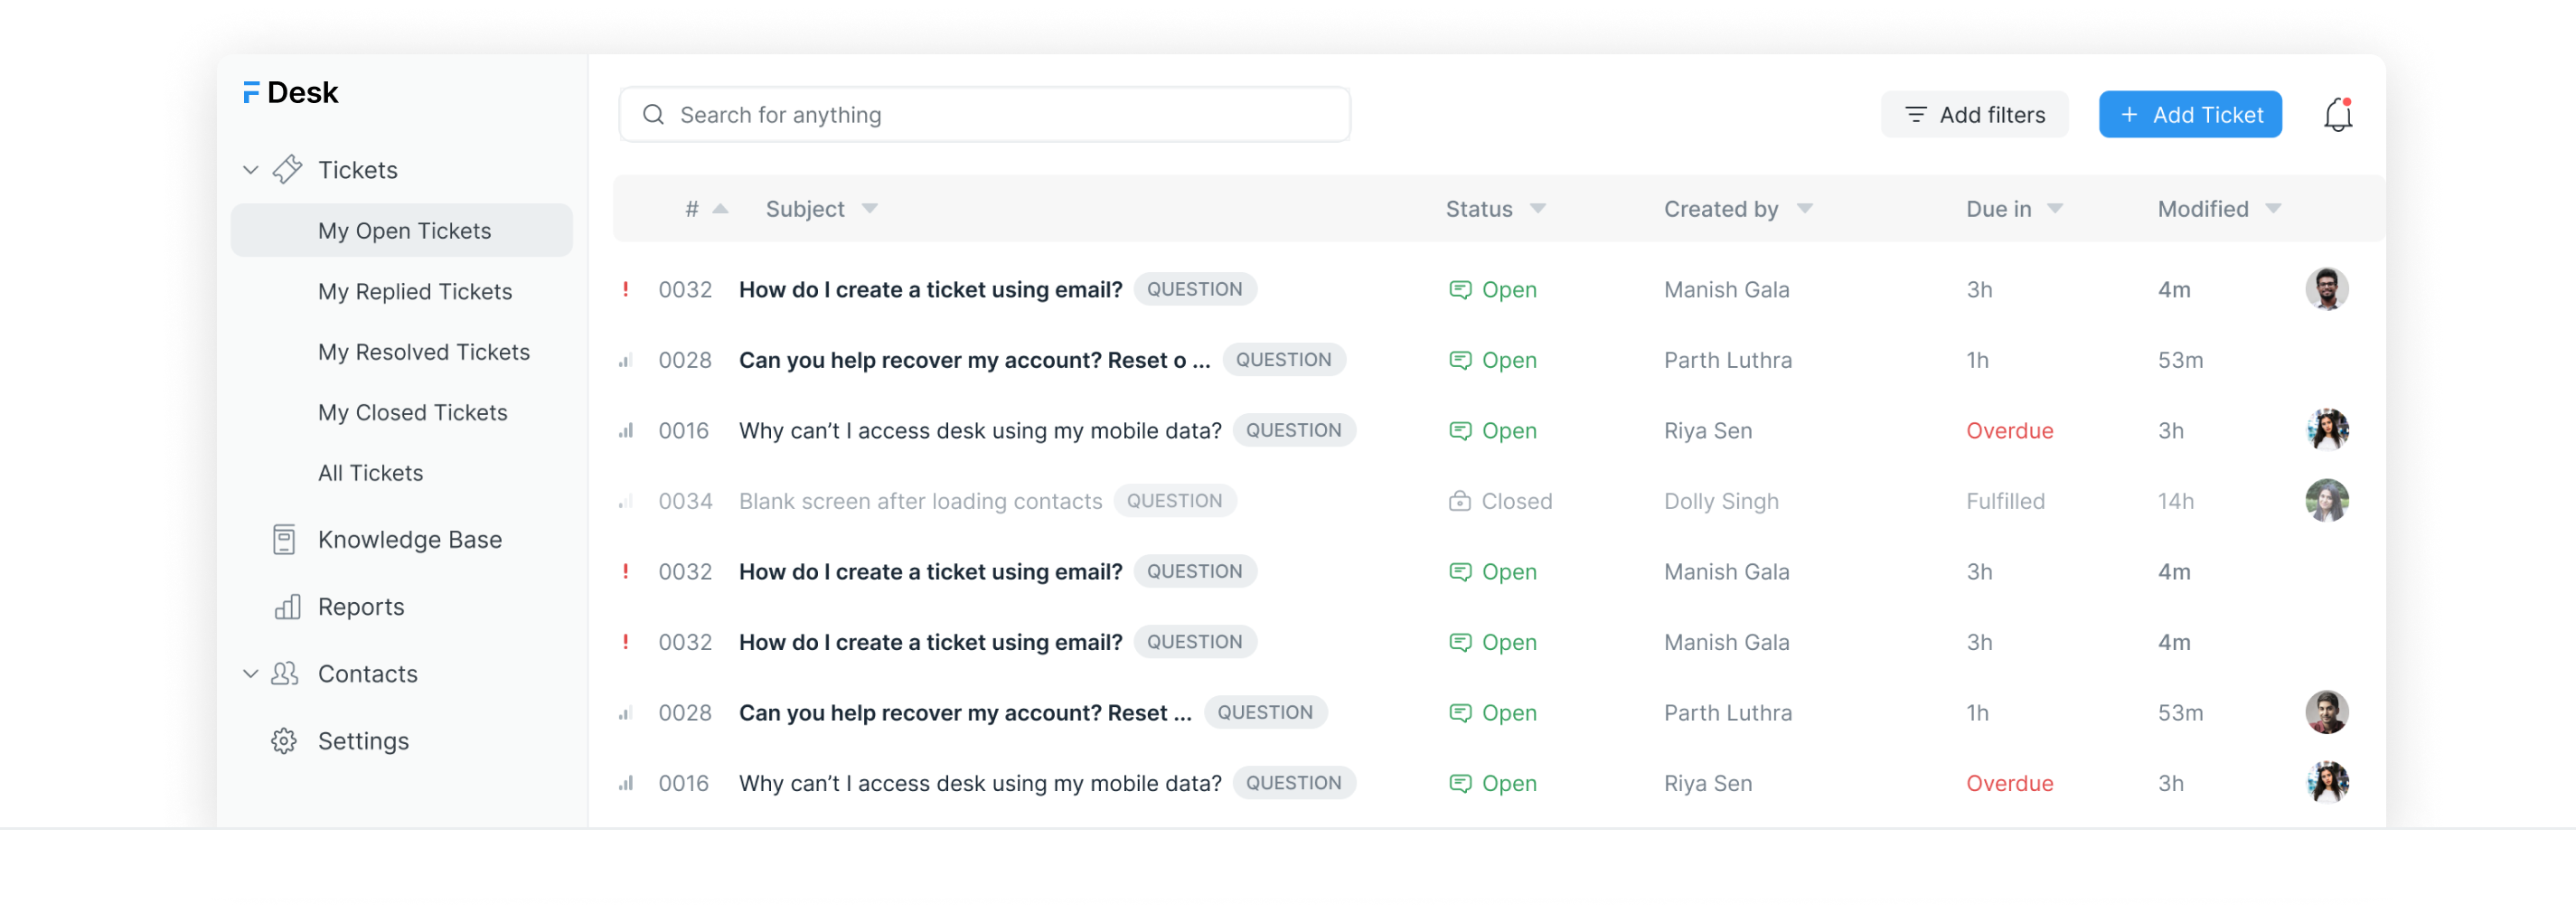Click the Contacts people icon
The width and height of the screenshot is (2576, 914).
tap(285, 674)
